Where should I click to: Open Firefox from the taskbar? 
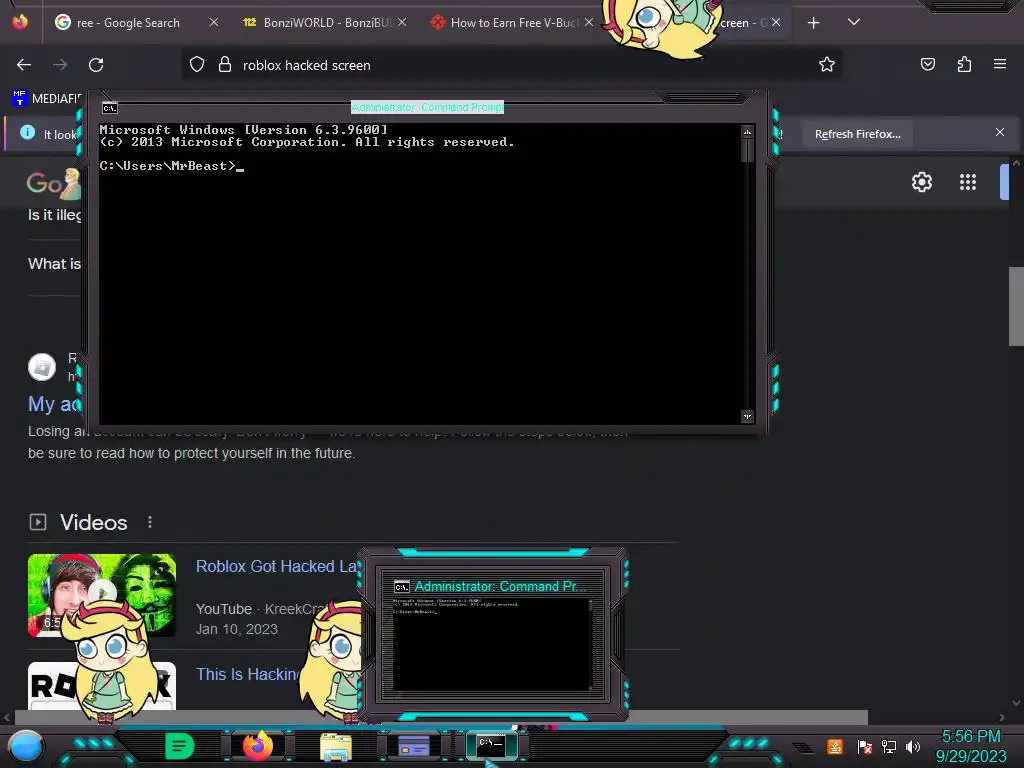click(x=258, y=746)
